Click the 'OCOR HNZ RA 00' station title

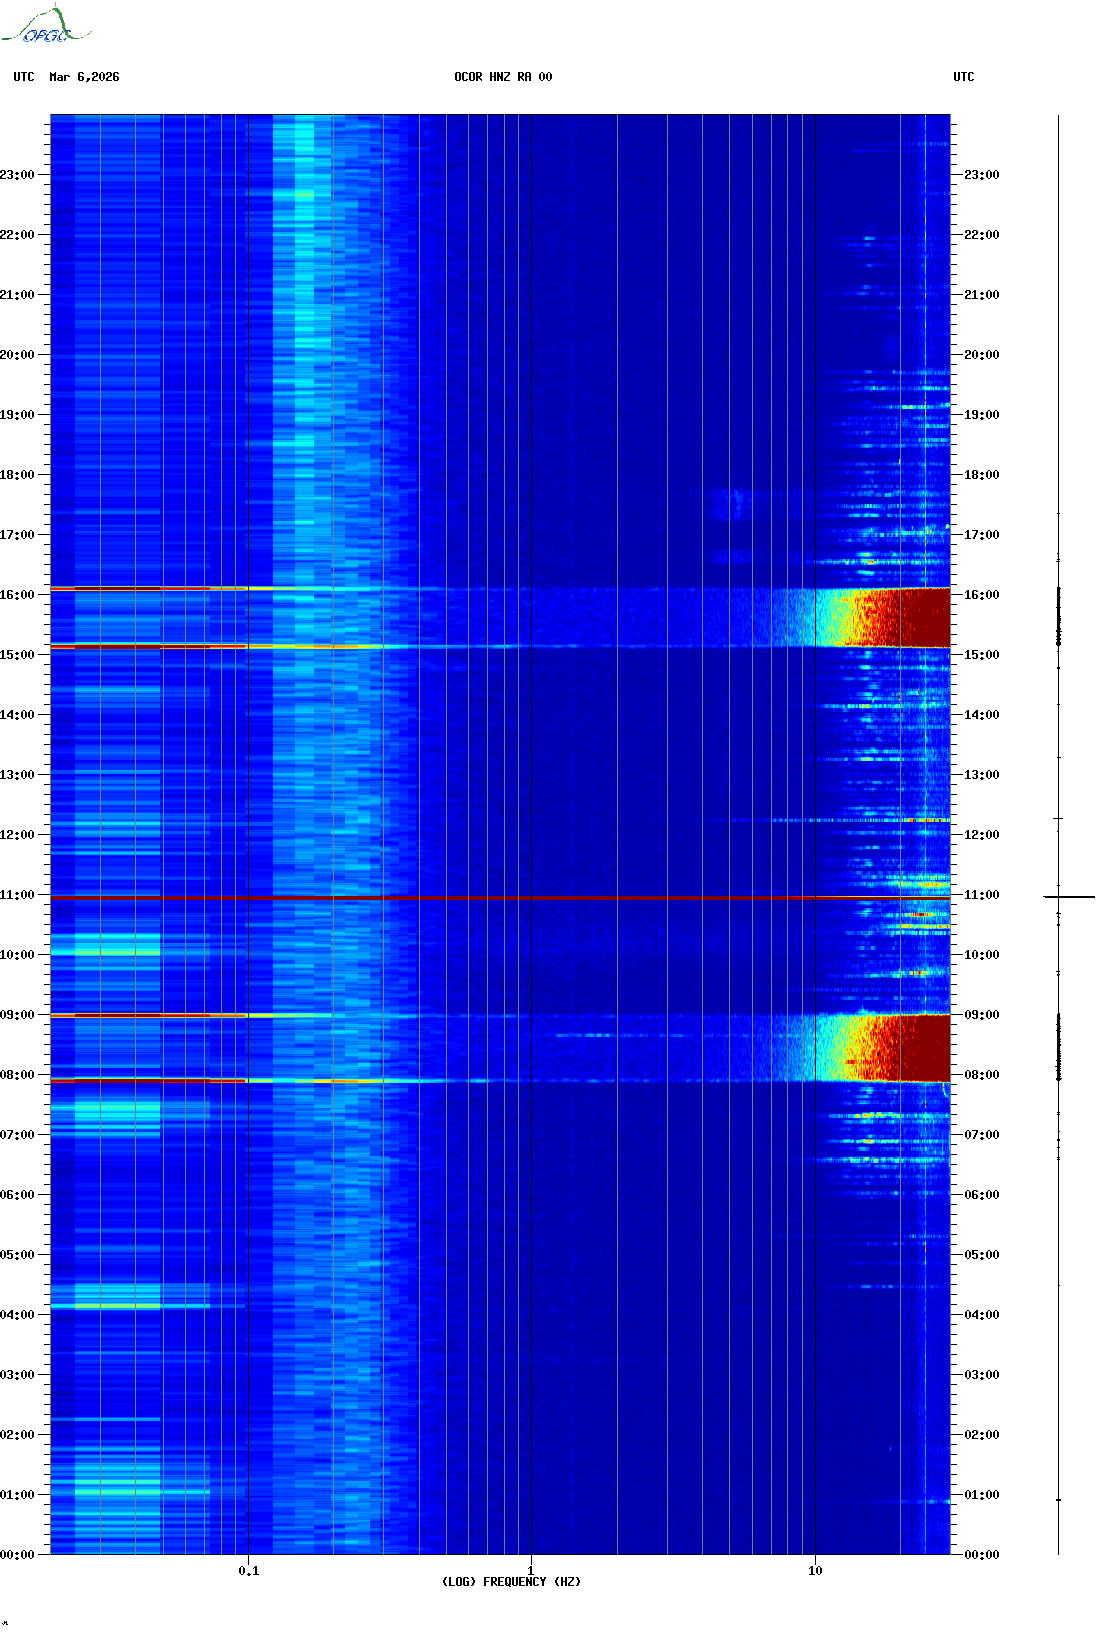point(503,77)
